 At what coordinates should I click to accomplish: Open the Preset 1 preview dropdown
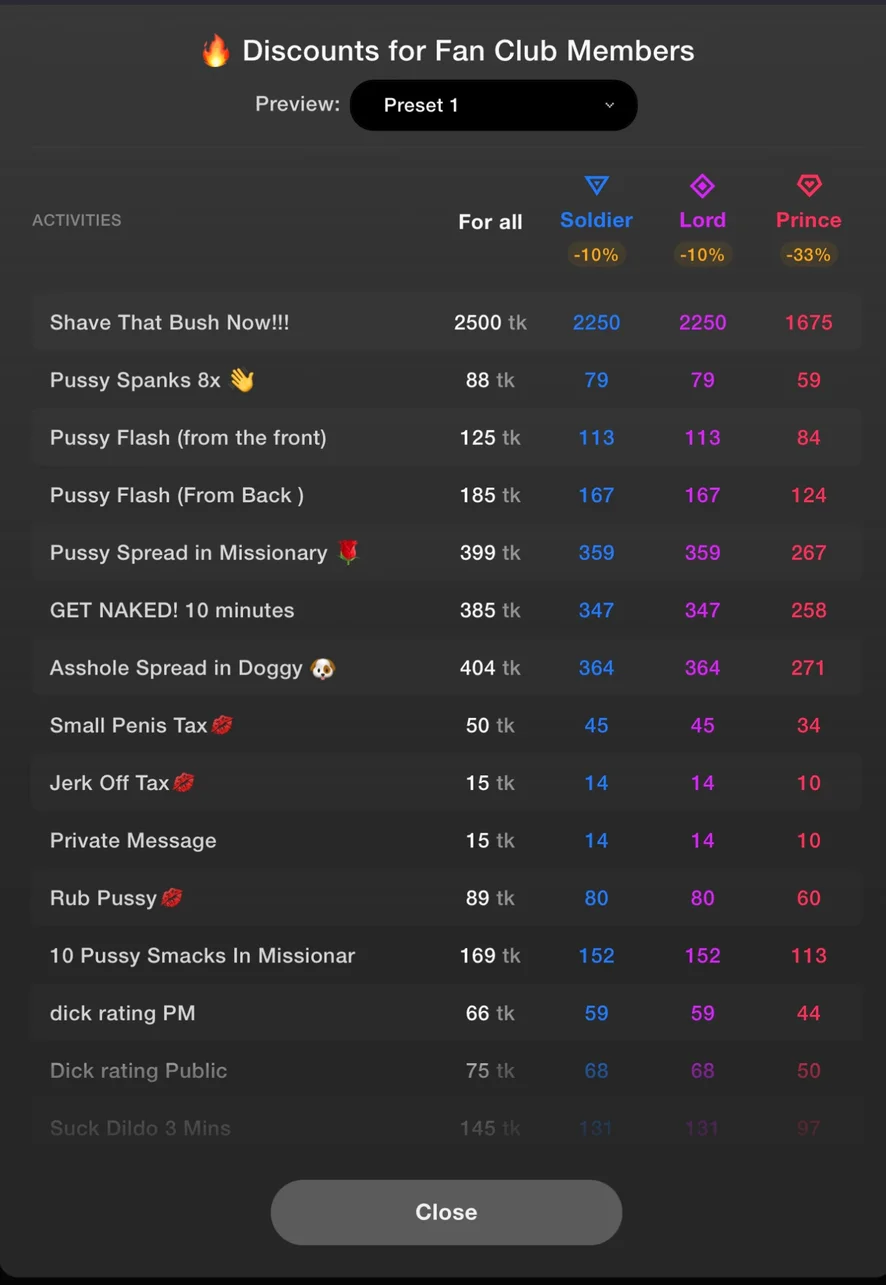coord(493,105)
